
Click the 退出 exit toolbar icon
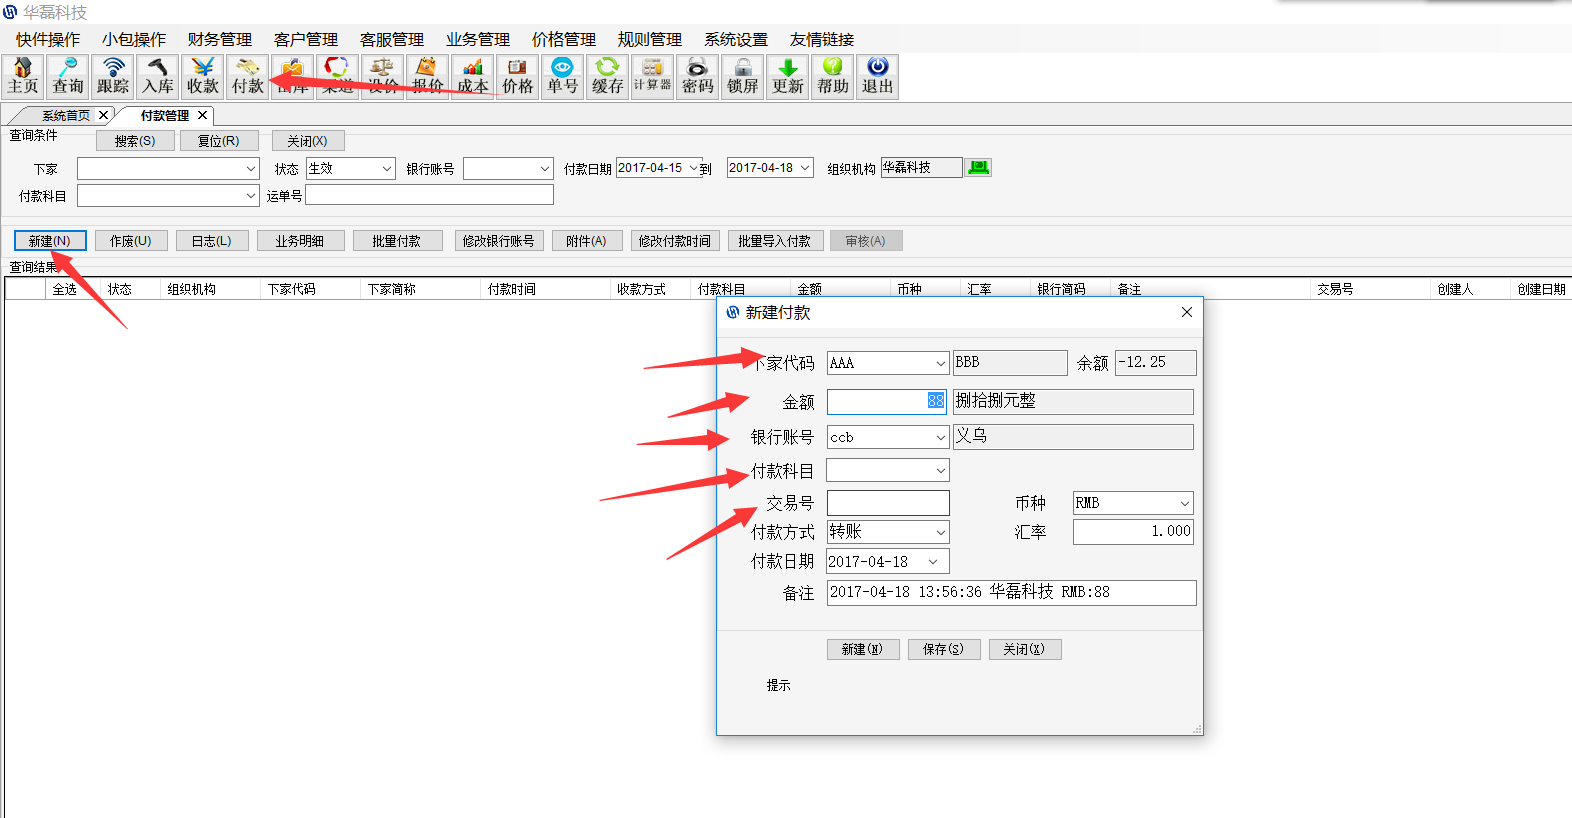(877, 76)
